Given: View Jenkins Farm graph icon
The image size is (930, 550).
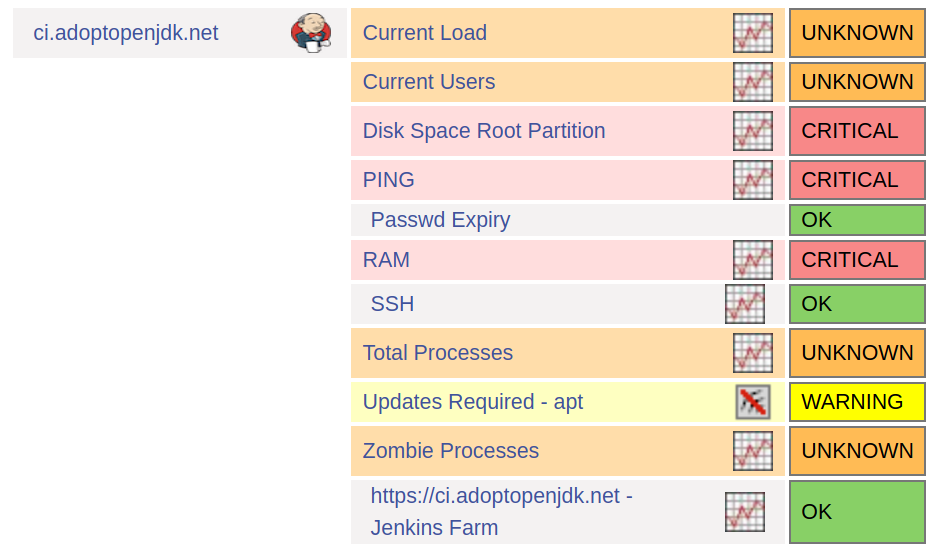Looking at the screenshot, I should 745,512.
